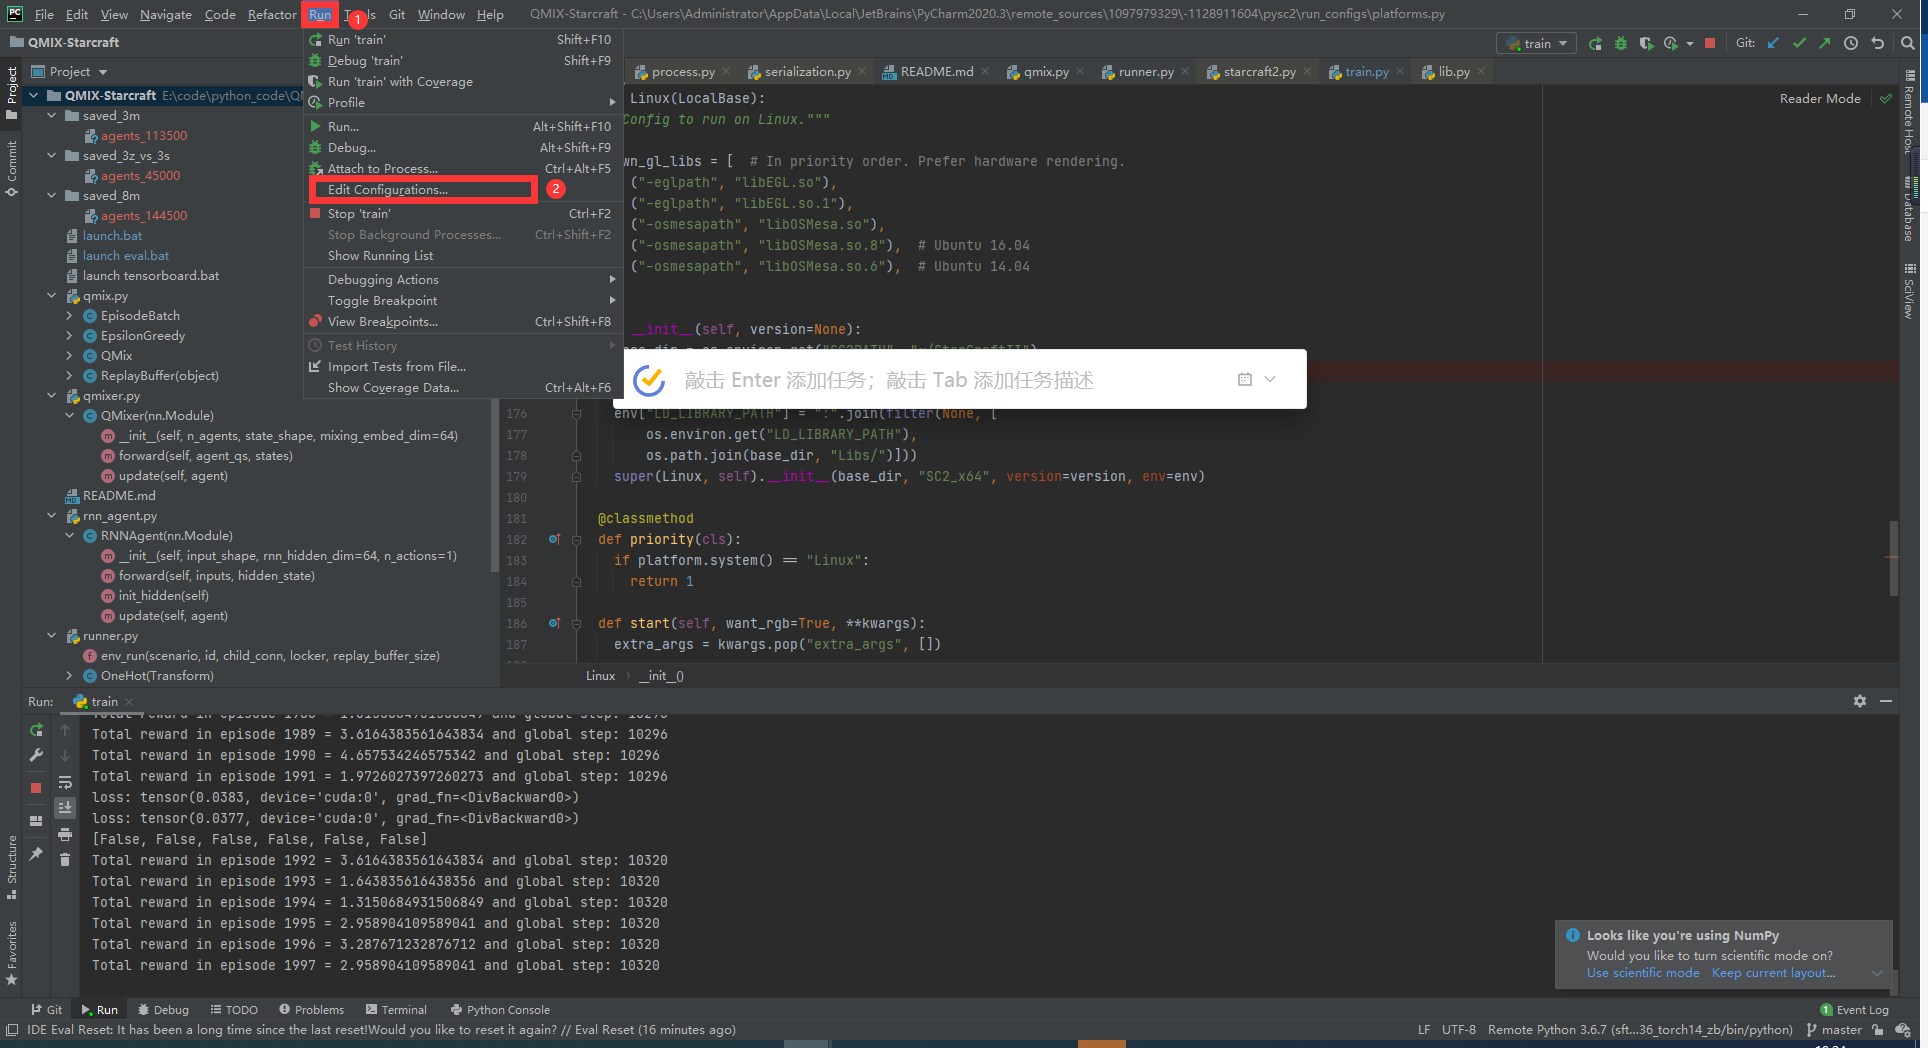
Task: Click the print icon in the Run console
Action: tap(65, 834)
